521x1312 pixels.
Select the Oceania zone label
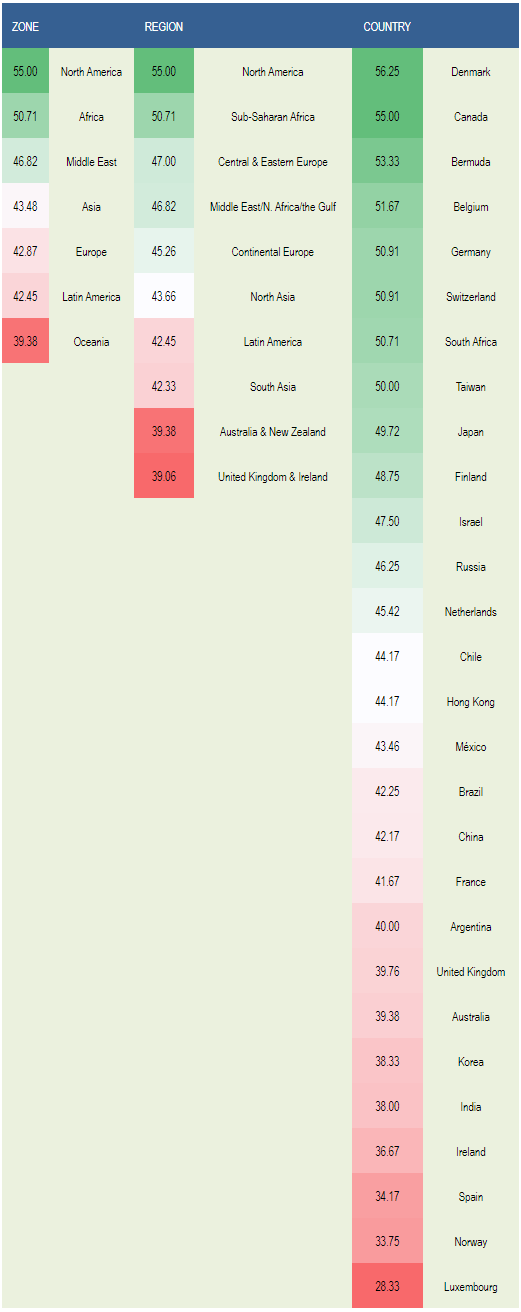[91, 342]
